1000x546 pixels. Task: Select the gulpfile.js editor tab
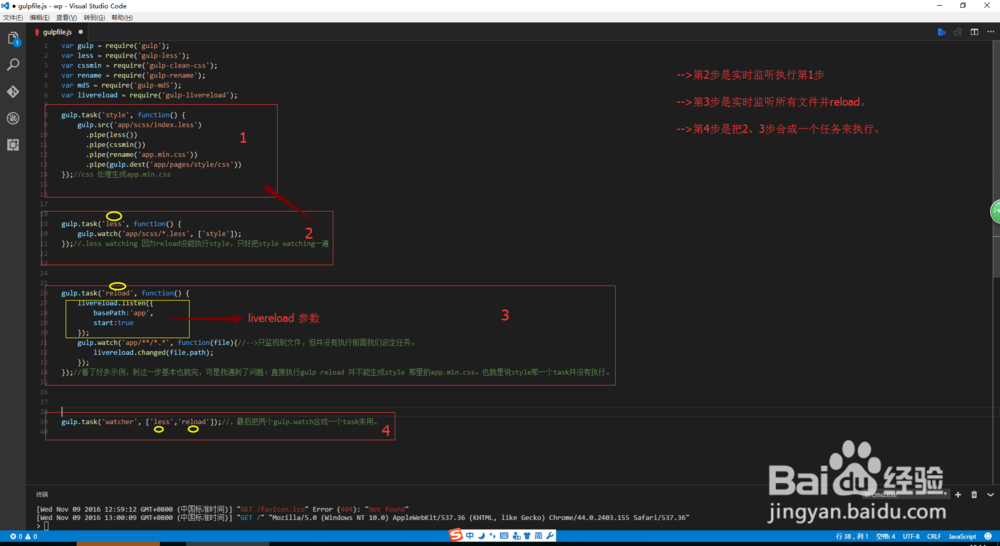click(57, 32)
